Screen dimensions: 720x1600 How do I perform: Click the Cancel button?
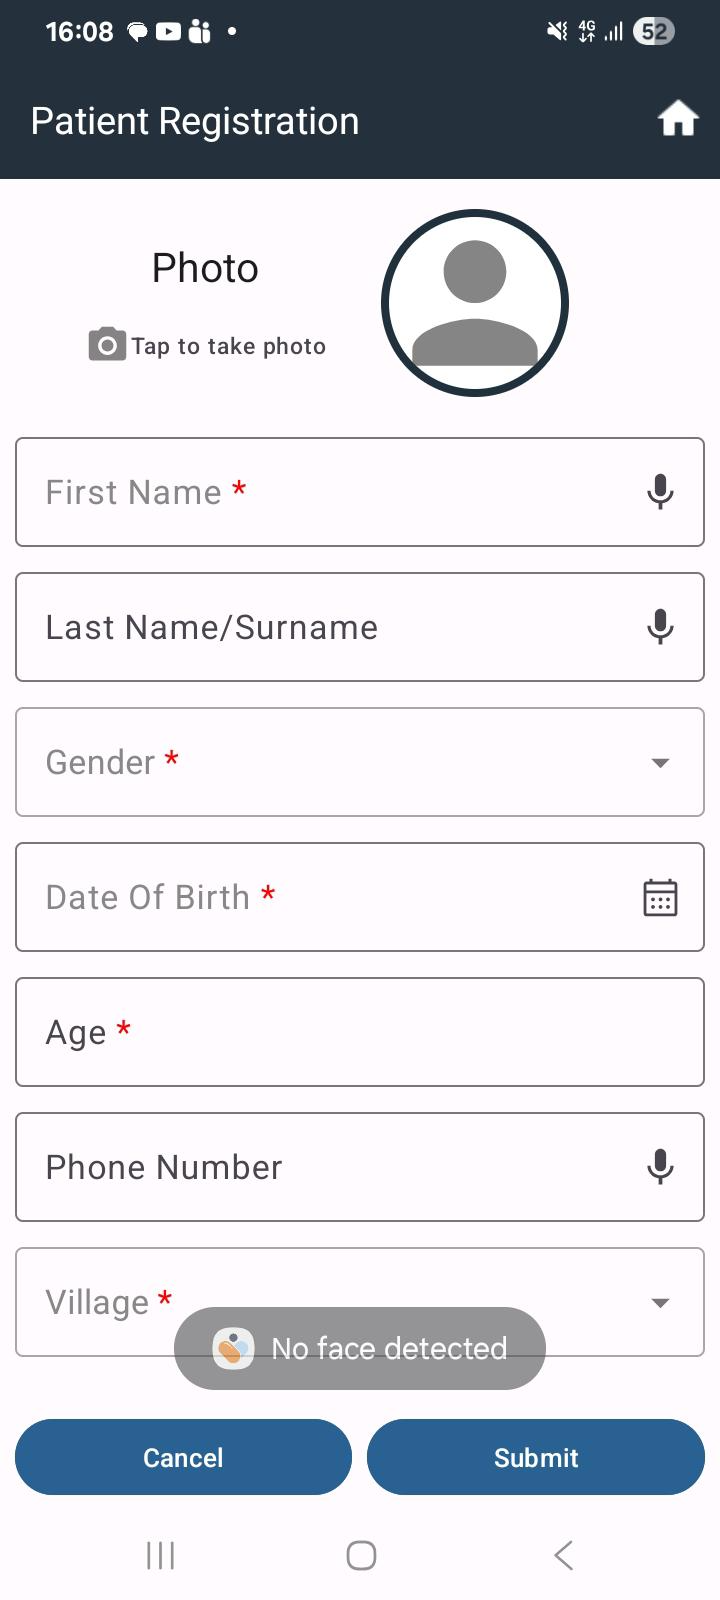pos(183,1457)
